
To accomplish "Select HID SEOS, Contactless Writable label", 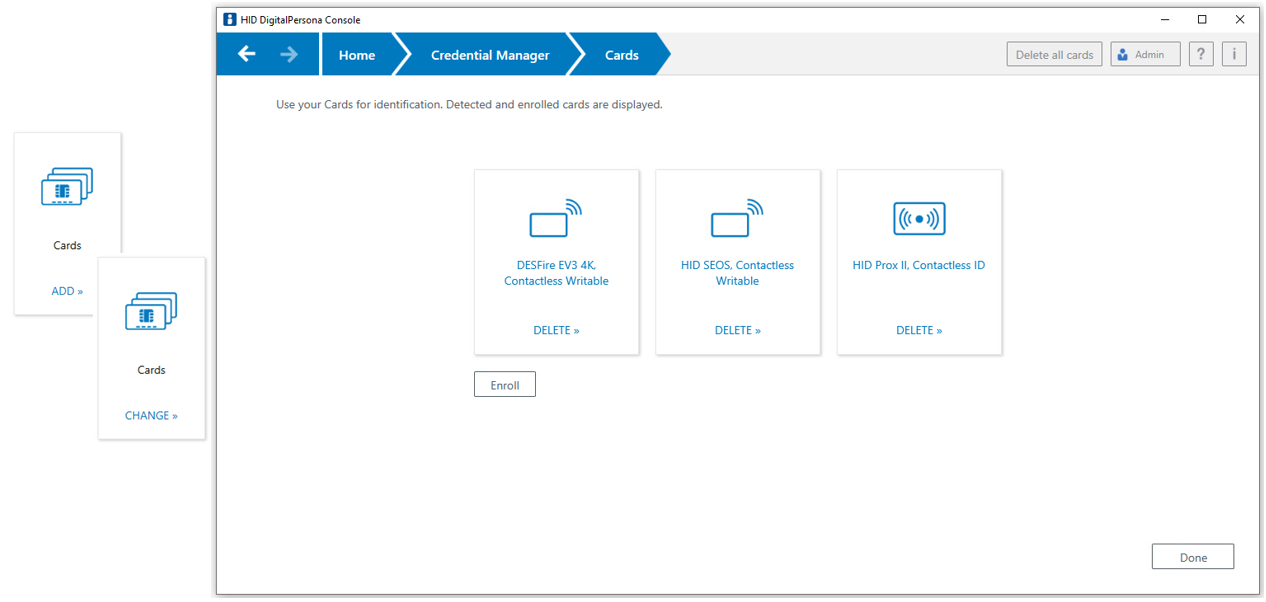I will pyautogui.click(x=737, y=273).
